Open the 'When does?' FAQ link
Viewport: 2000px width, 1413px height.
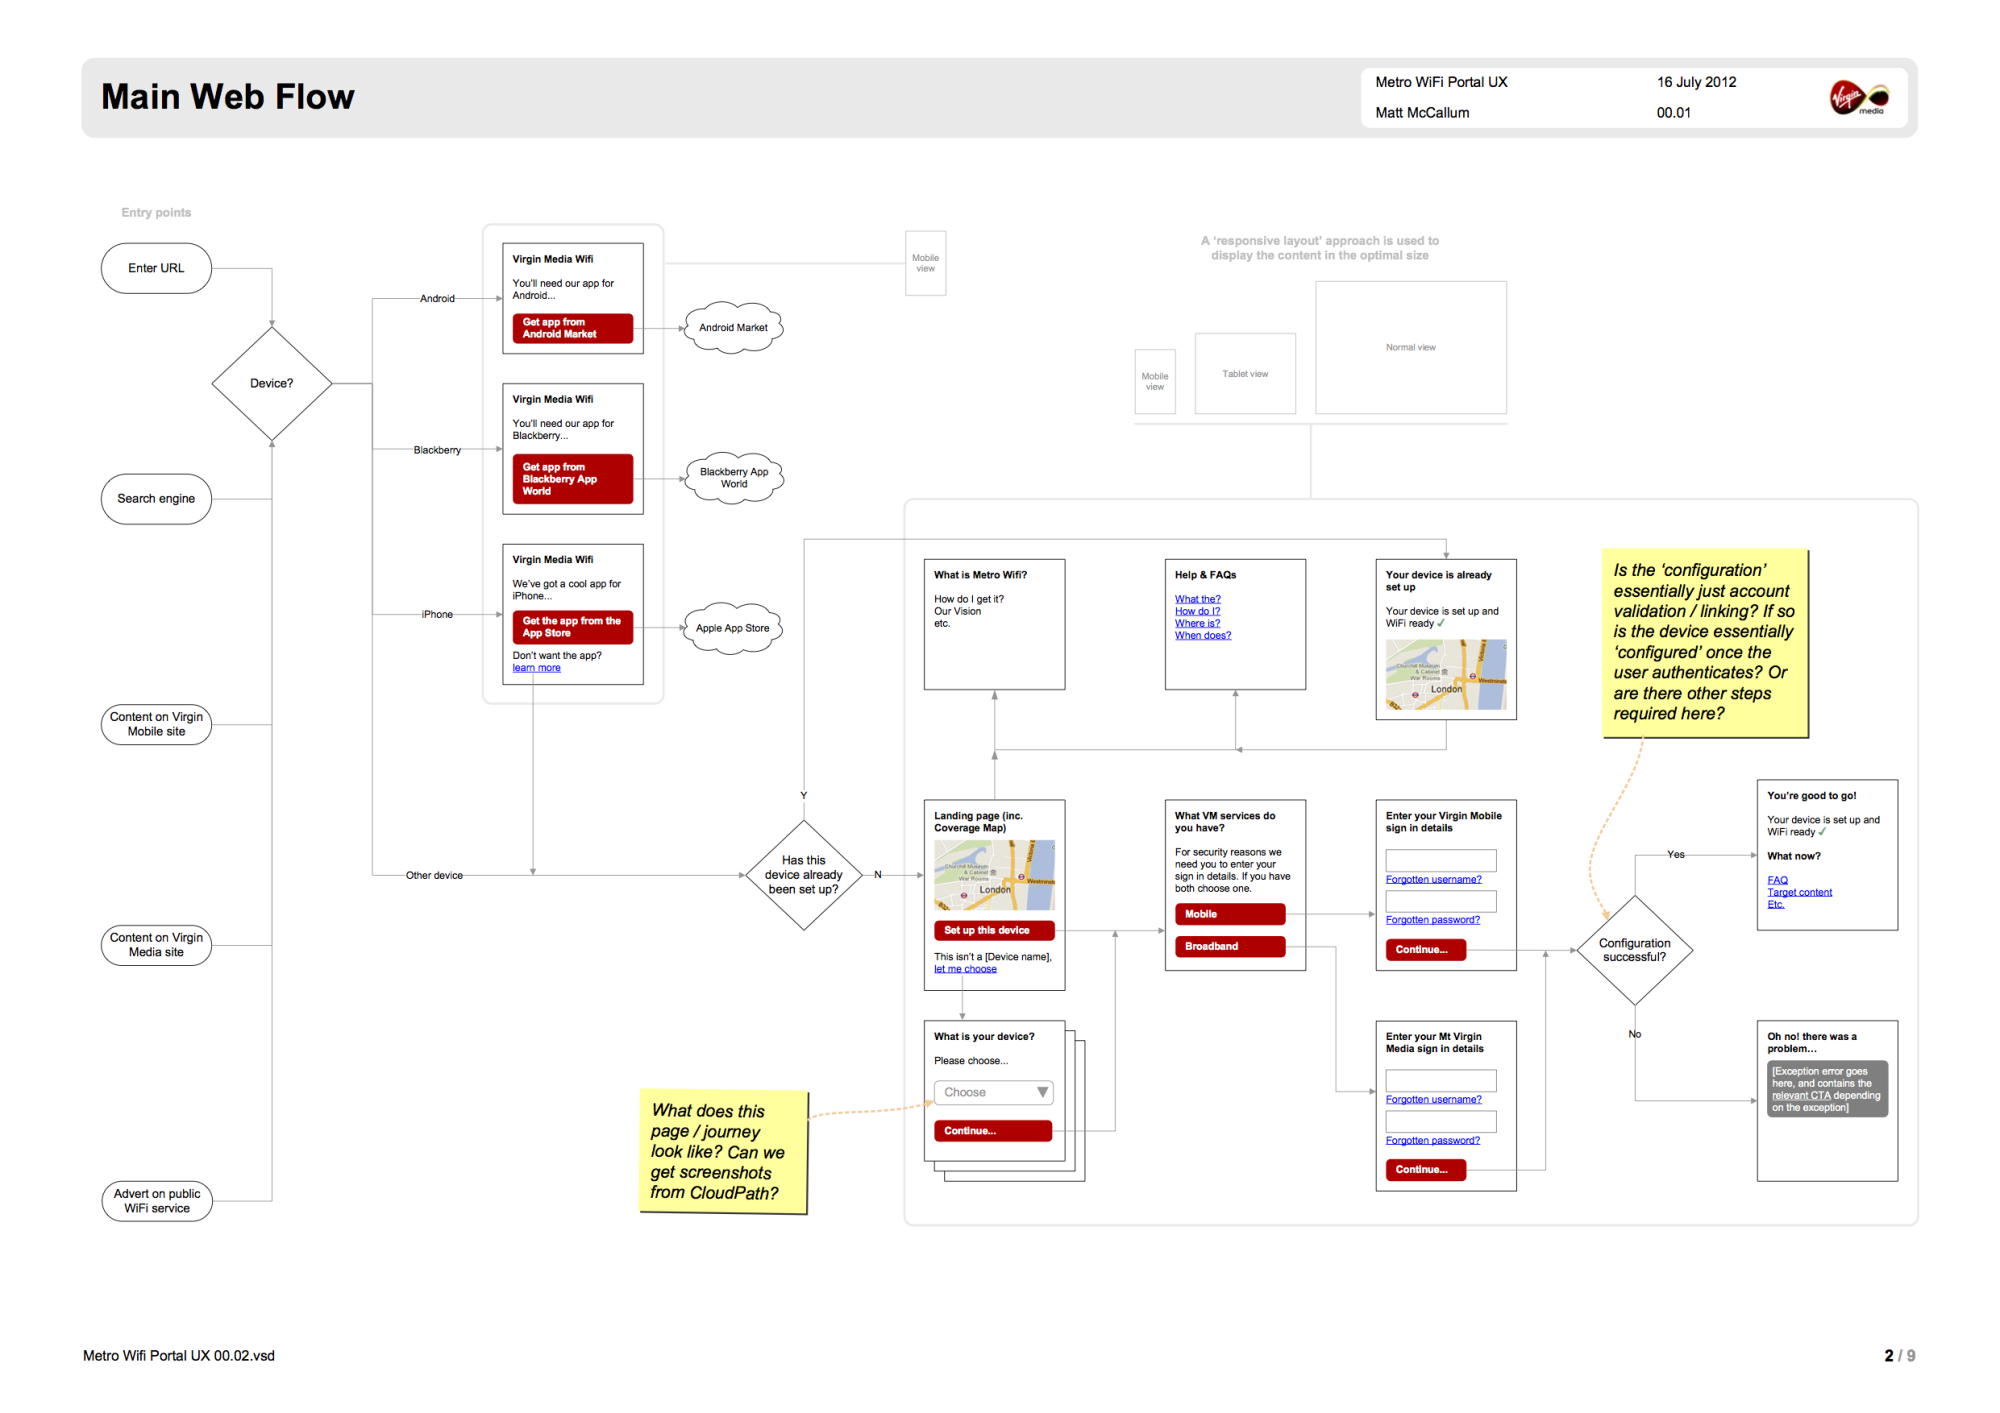pyautogui.click(x=1203, y=636)
